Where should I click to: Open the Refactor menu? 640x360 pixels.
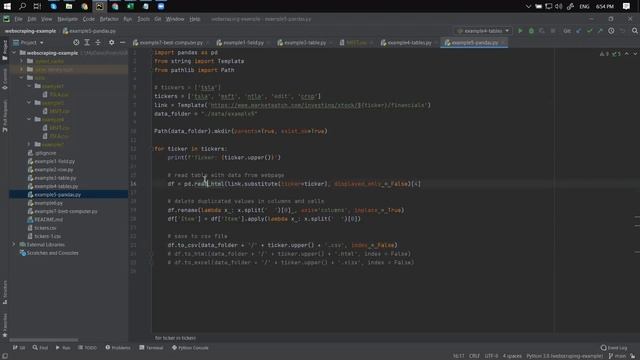click(x=109, y=19)
